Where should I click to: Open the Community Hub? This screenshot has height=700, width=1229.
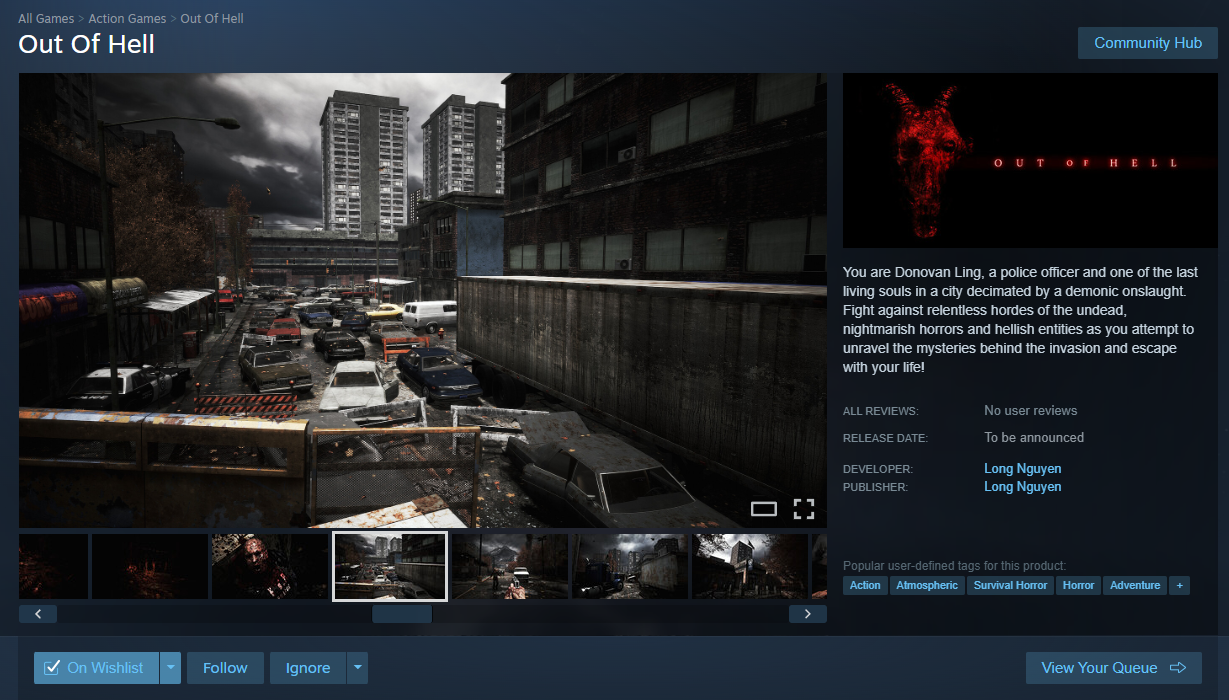(1148, 43)
